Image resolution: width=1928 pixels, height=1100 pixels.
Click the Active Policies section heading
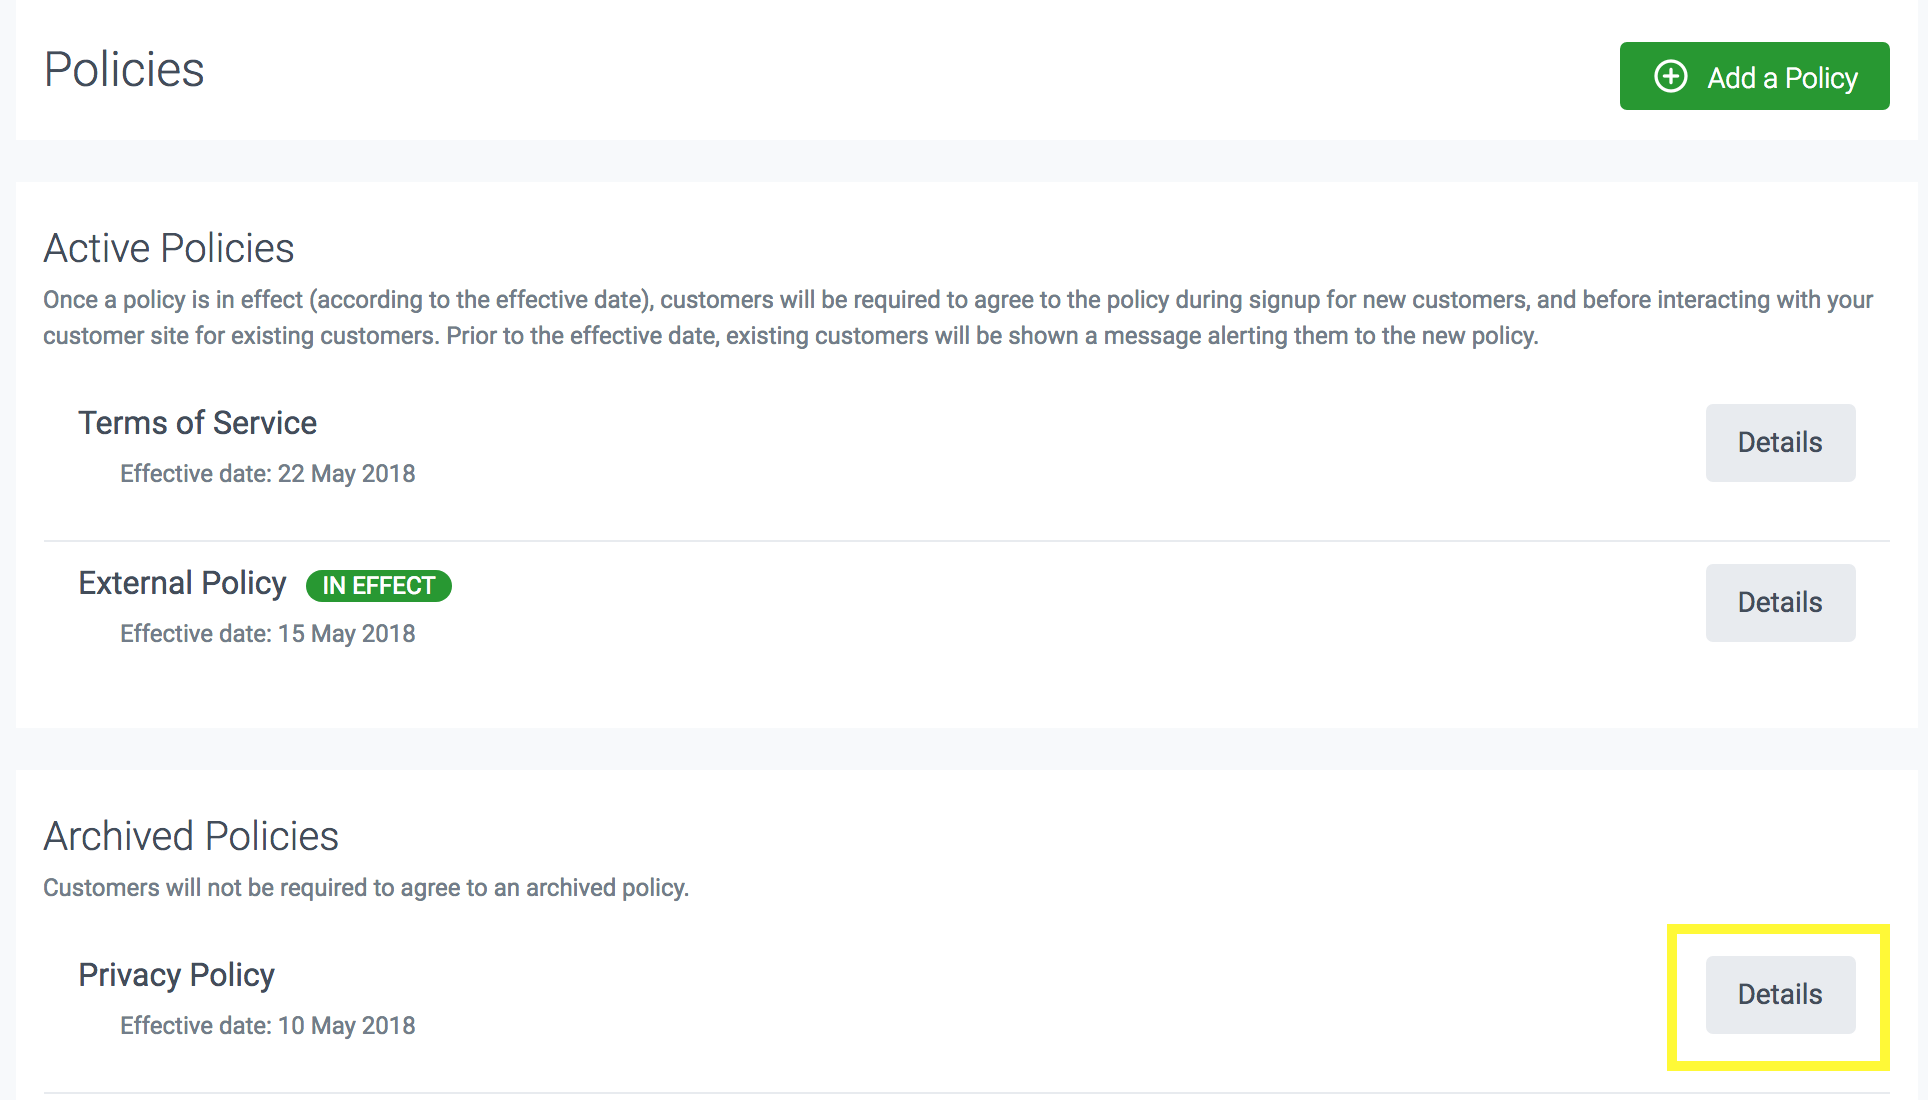(168, 248)
